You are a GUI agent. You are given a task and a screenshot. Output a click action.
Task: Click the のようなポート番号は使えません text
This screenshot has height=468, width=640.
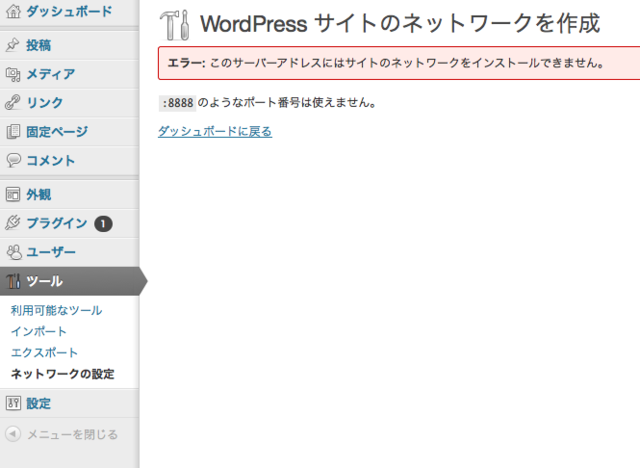[287, 102]
